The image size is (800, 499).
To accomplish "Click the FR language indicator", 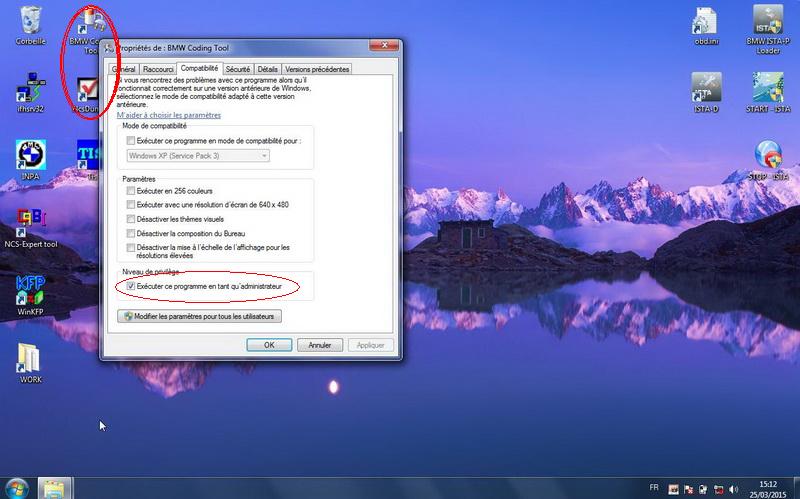I will point(654,488).
